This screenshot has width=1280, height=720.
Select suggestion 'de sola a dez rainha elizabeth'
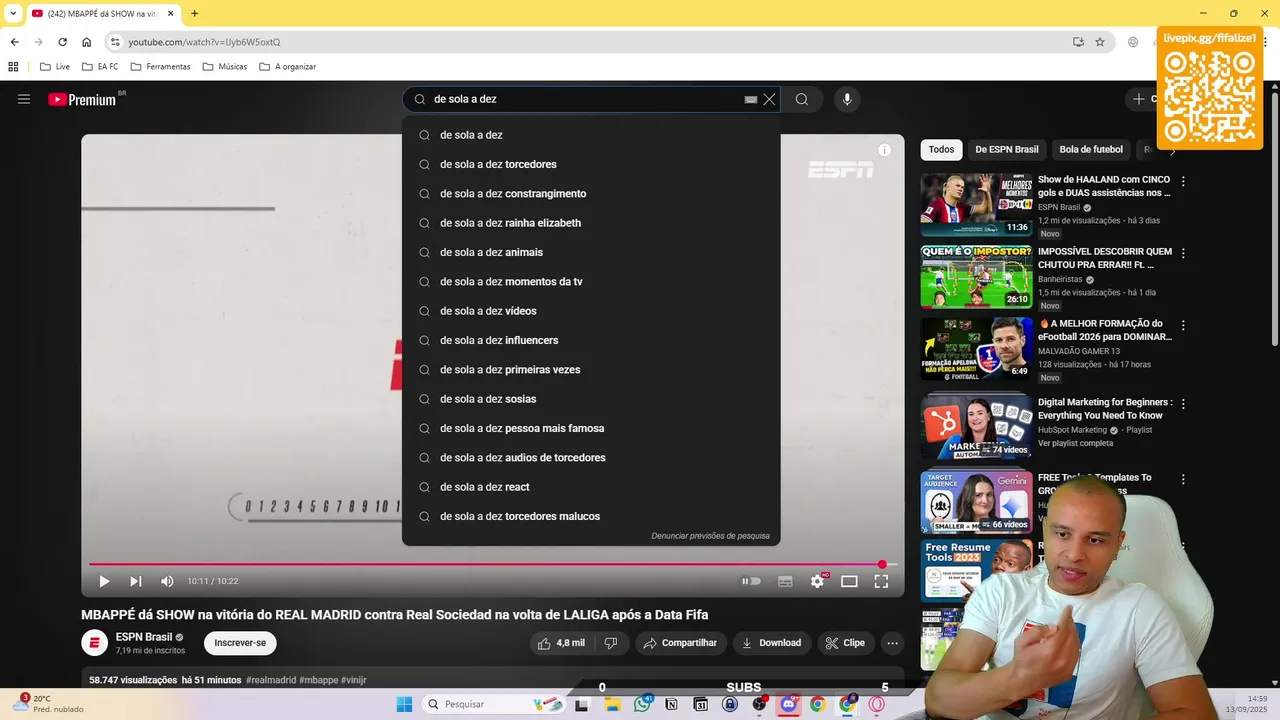click(591, 223)
